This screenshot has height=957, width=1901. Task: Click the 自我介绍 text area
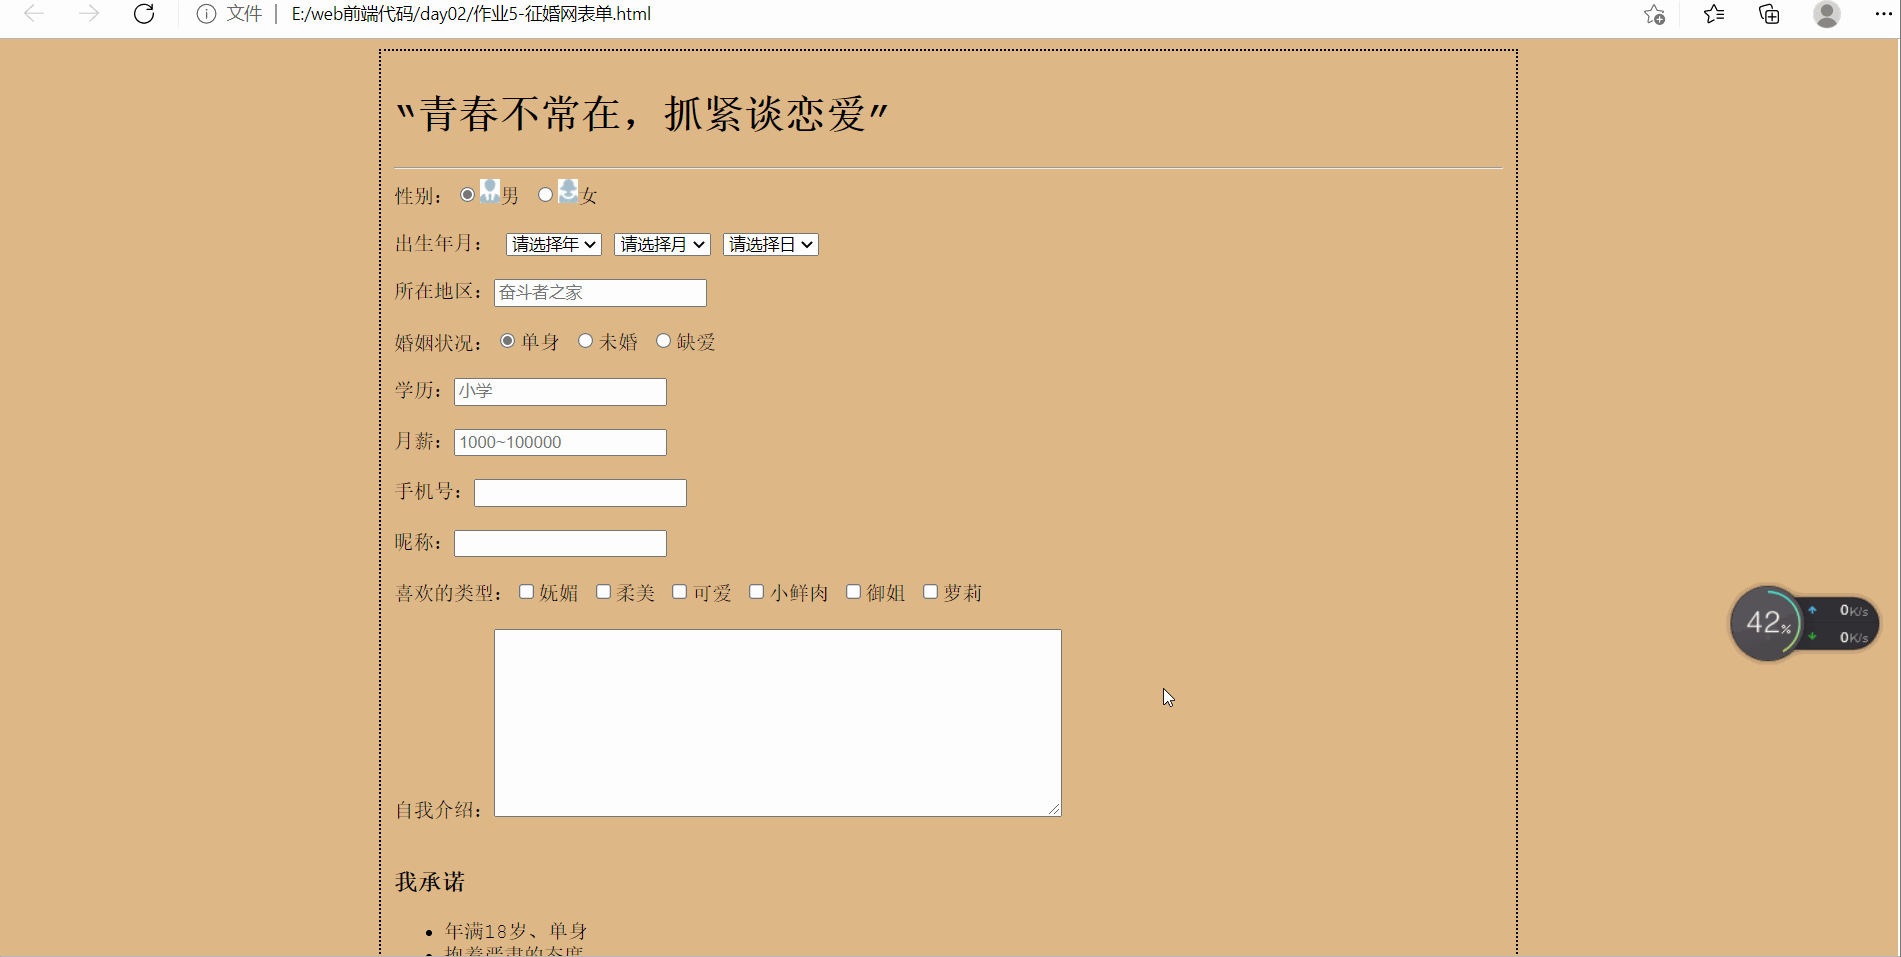coord(777,722)
